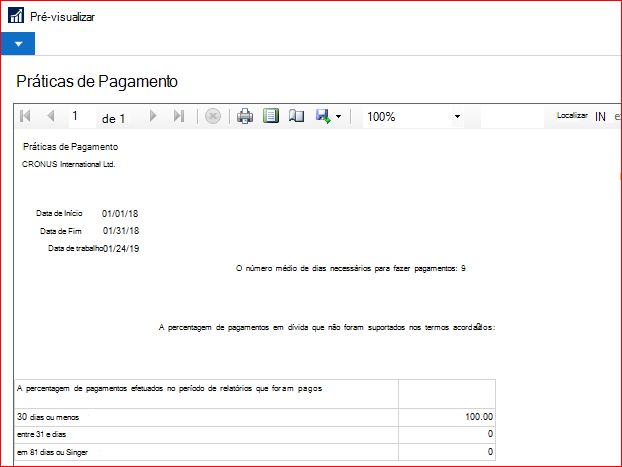The height and width of the screenshot is (467, 622).
Task: Select the start date 01/01/18
Action: pyautogui.click(x=120, y=213)
